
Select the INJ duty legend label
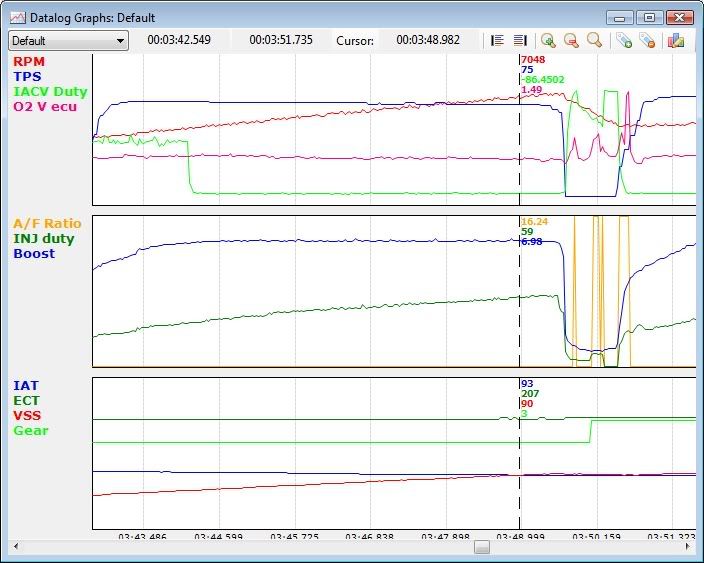click(44, 238)
